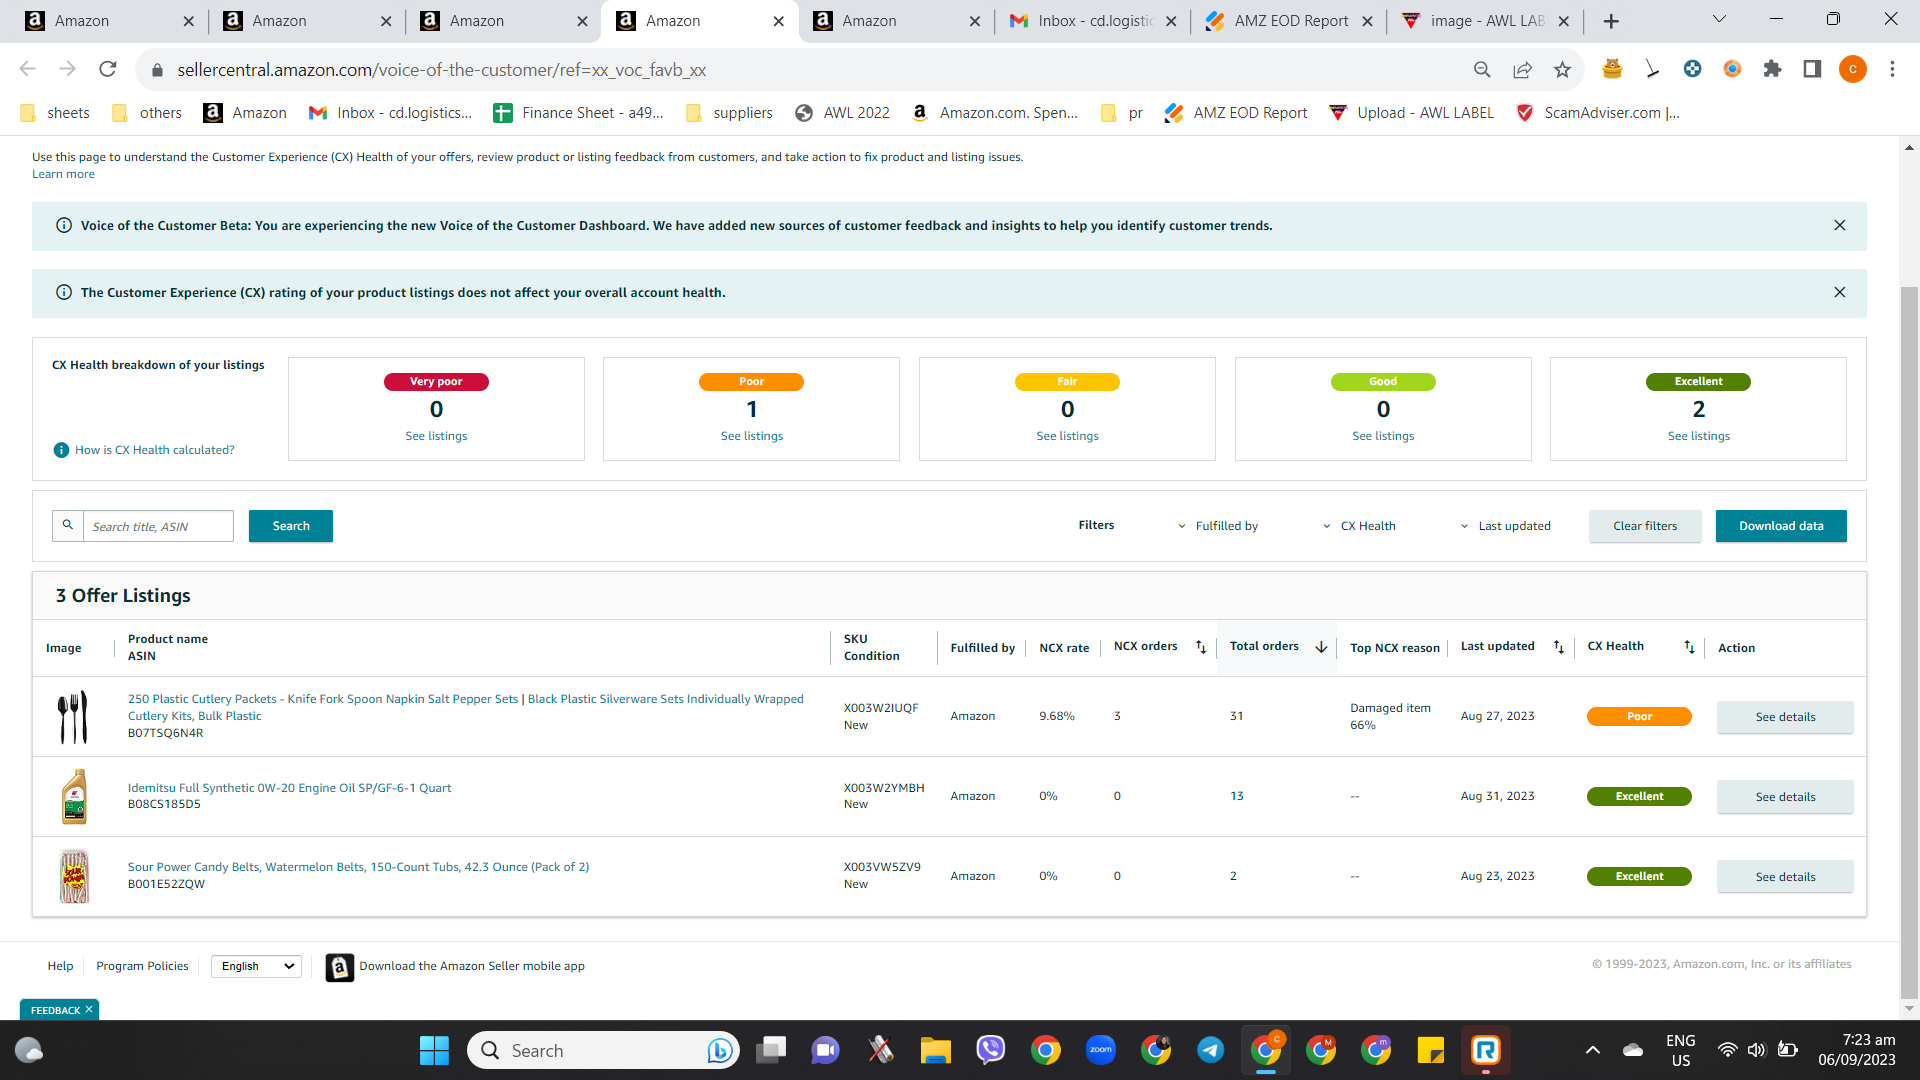
Task: Open Telegram from the taskbar
Action: [1211, 1050]
